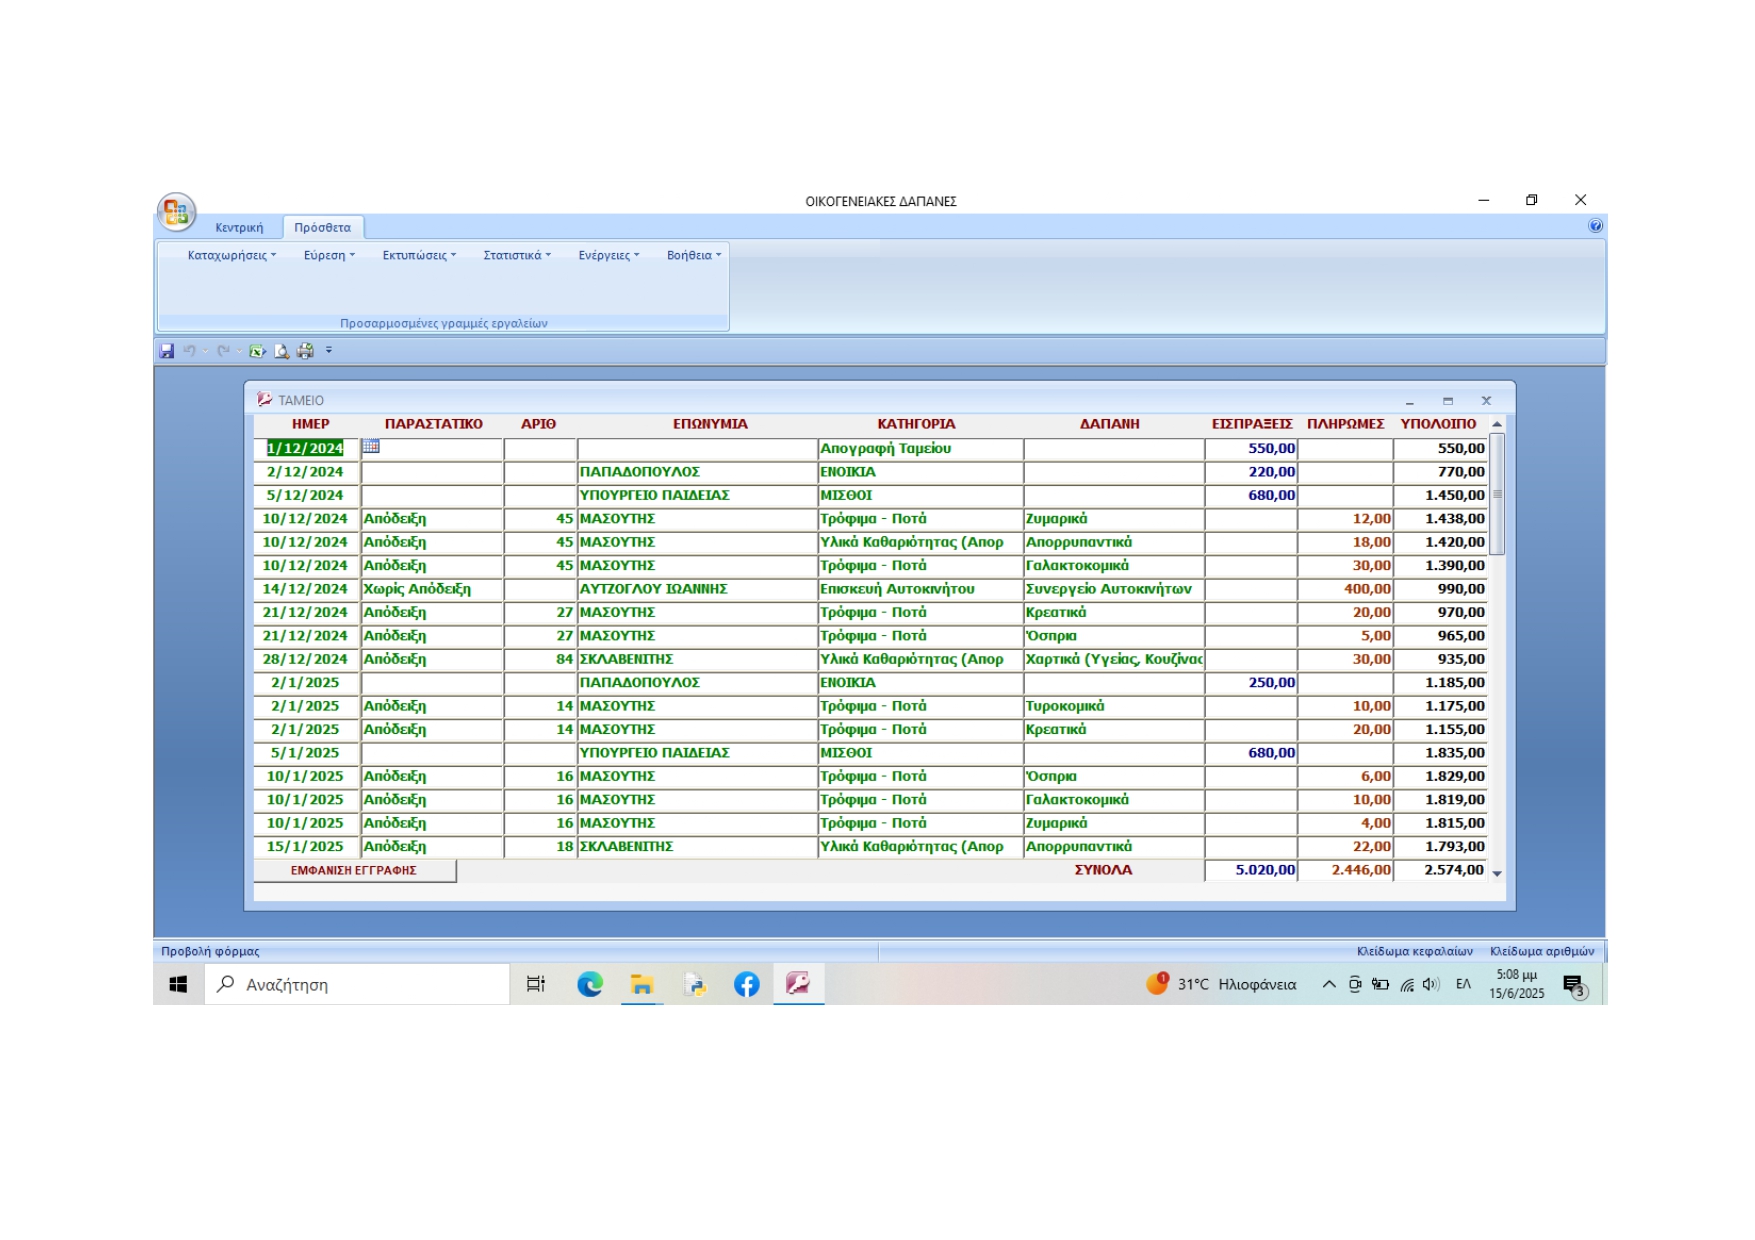
Task: Click the volume icon in system tray
Action: point(1431,985)
